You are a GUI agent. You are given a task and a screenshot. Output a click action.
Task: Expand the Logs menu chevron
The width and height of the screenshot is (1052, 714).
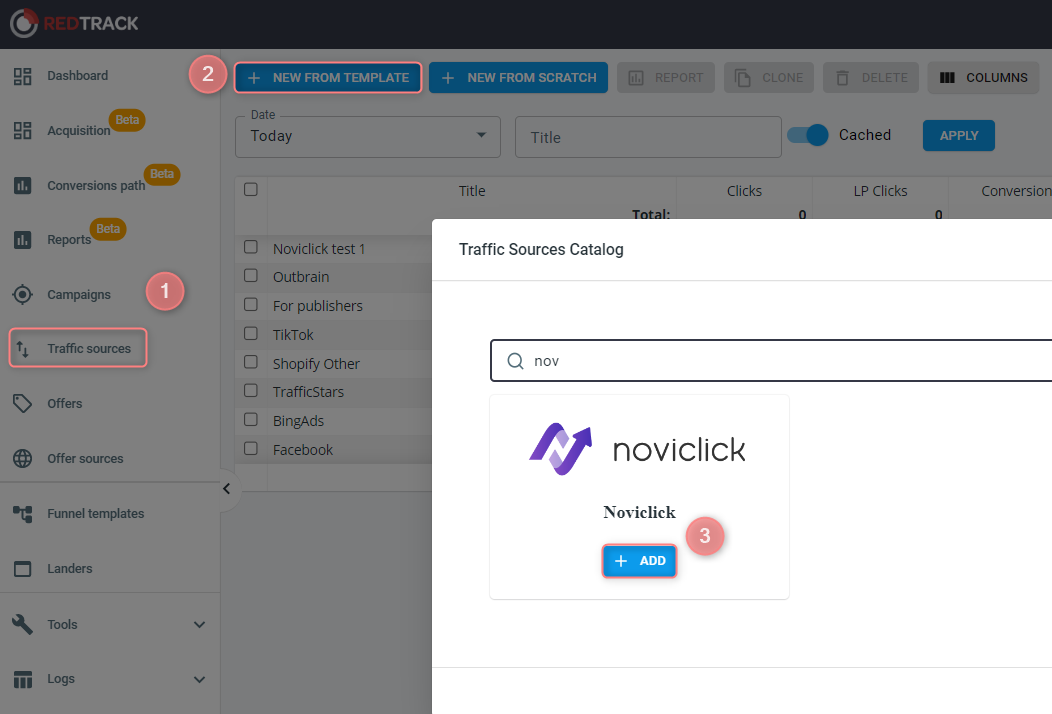(199, 679)
